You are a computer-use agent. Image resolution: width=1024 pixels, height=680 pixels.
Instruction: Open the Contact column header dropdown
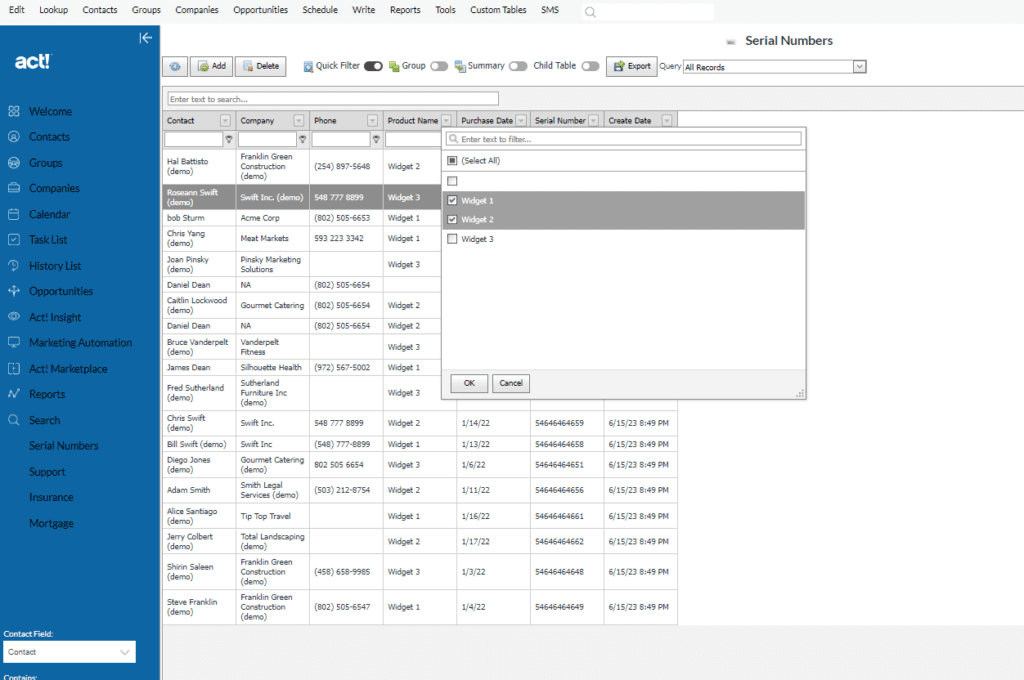pos(225,121)
